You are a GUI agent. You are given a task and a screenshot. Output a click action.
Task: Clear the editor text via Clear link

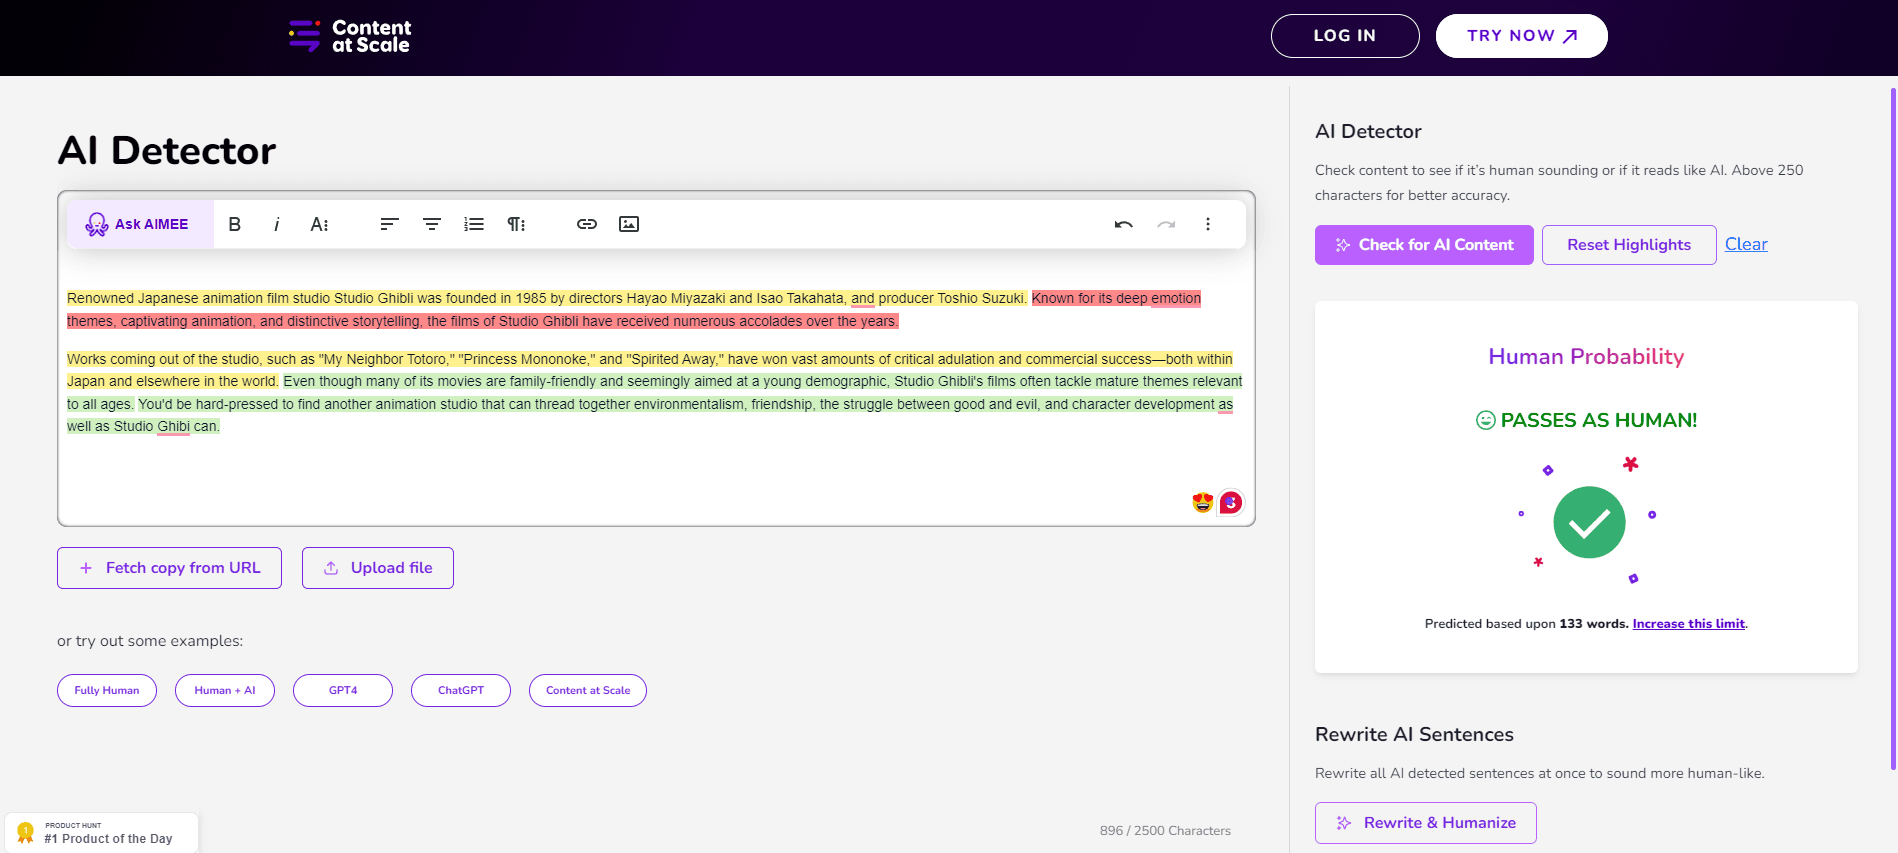point(1746,244)
